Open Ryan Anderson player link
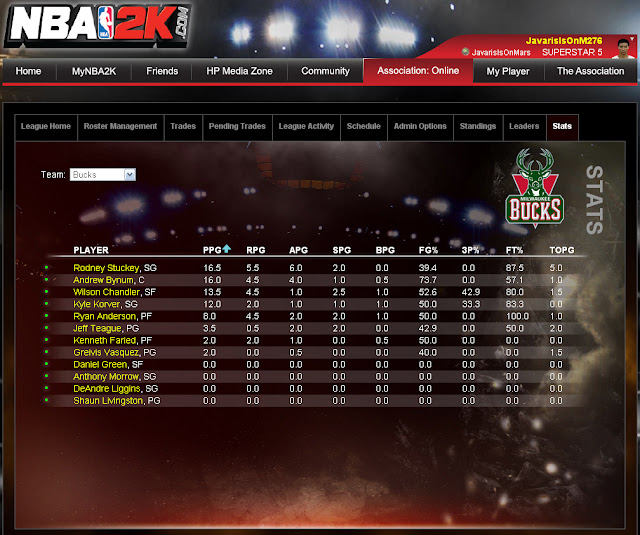This screenshot has width=640, height=535. (104, 316)
